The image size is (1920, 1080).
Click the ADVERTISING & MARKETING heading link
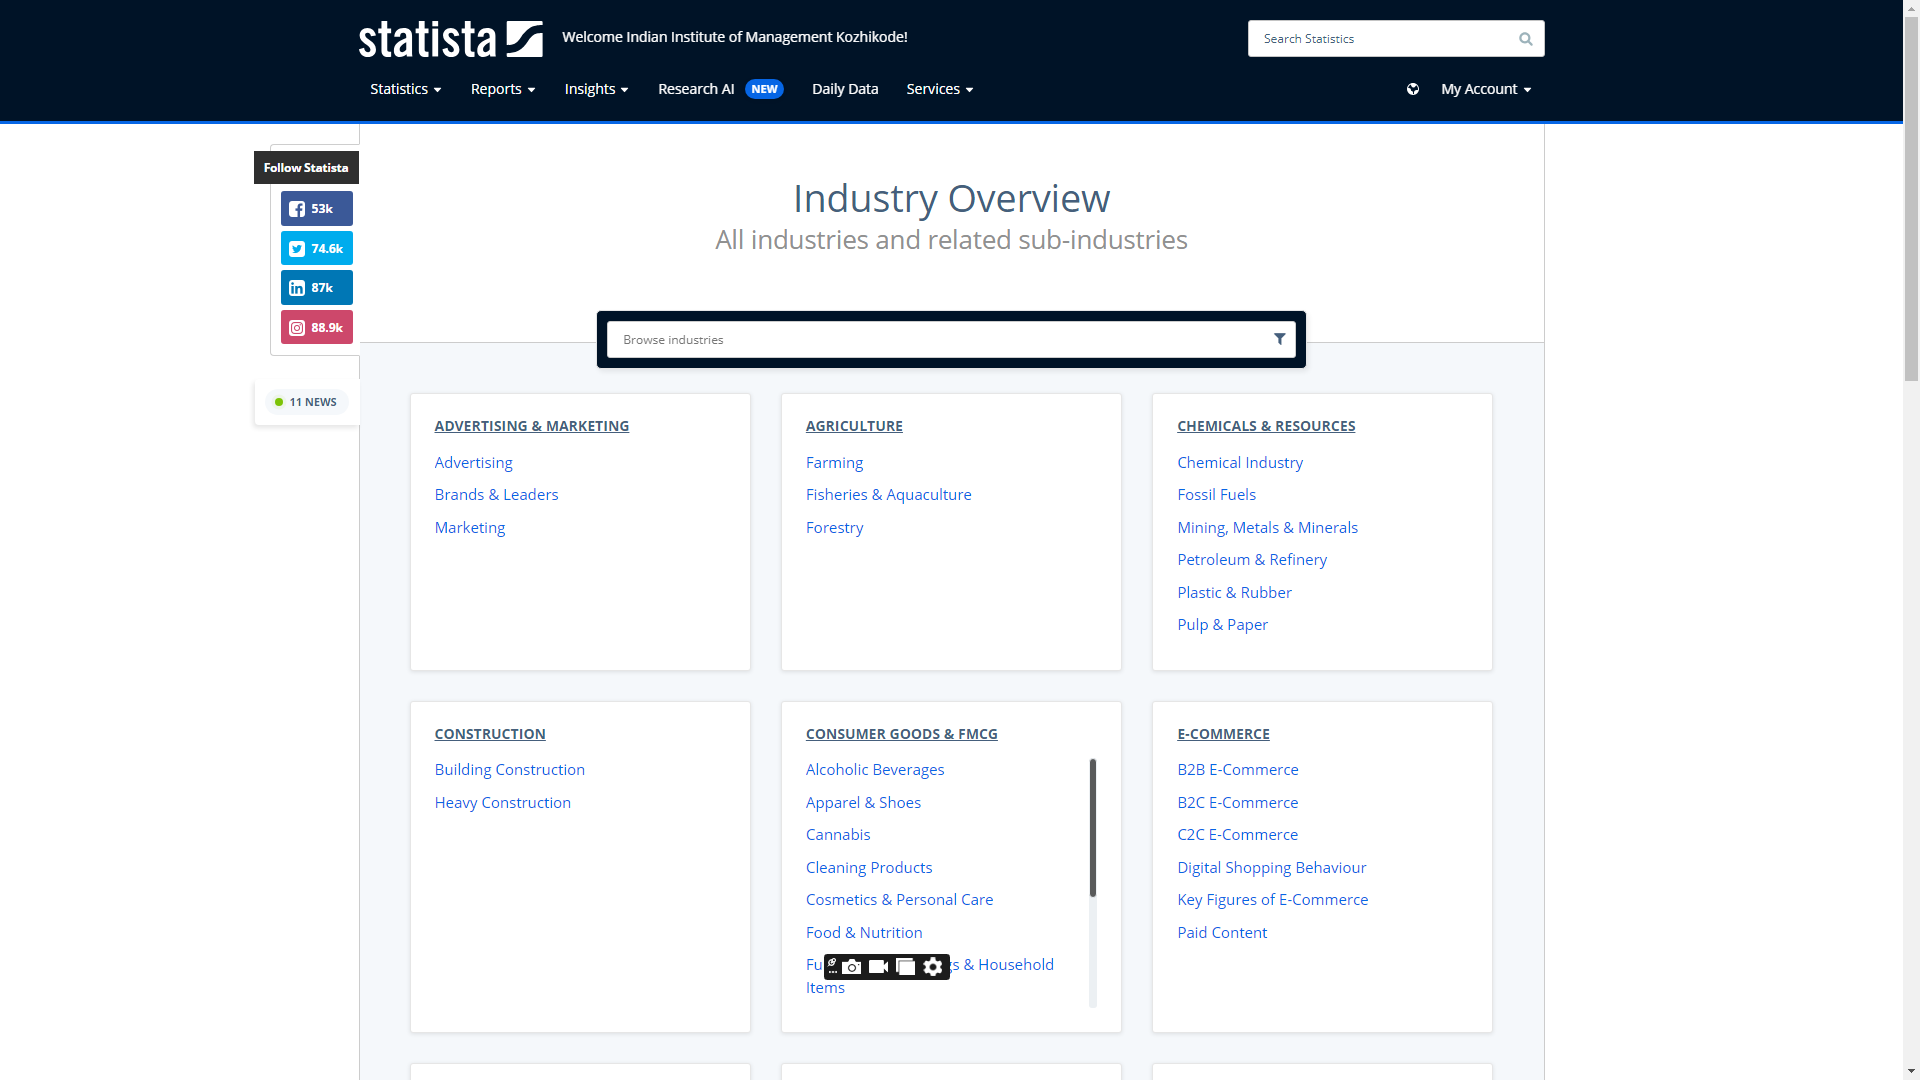coord(531,426)
